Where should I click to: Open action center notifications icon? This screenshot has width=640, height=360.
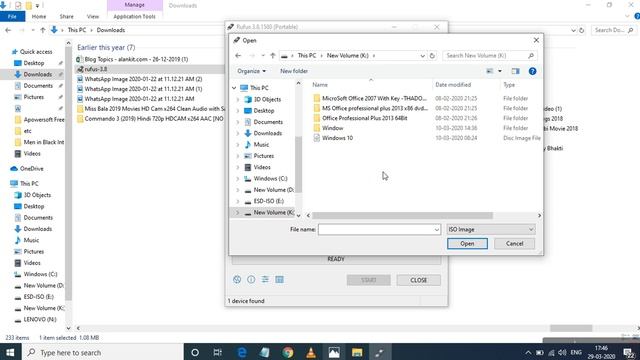[x=629, y=352]
